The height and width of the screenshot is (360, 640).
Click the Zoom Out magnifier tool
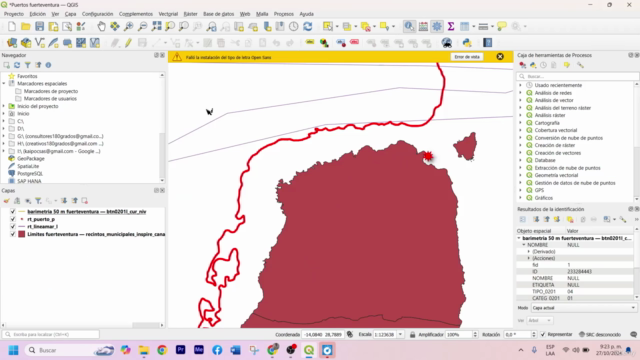(142, 27)
